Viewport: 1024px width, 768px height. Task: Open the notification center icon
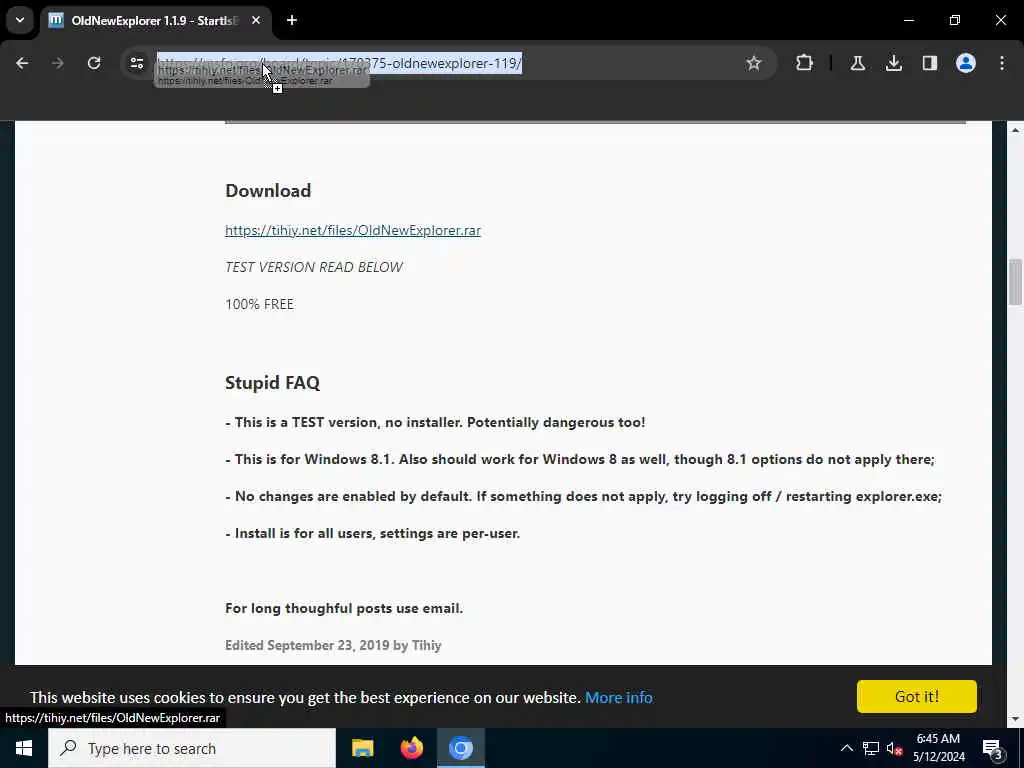tap(992, 748)
